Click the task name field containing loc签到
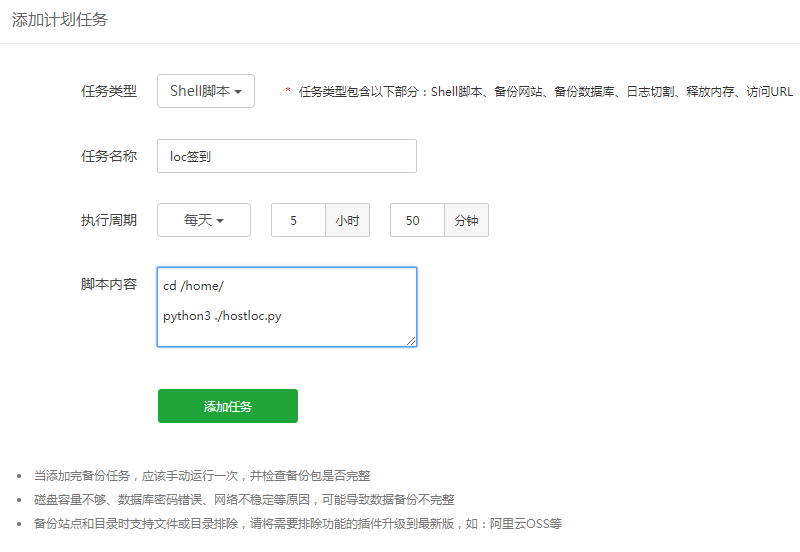 (286, 156)
